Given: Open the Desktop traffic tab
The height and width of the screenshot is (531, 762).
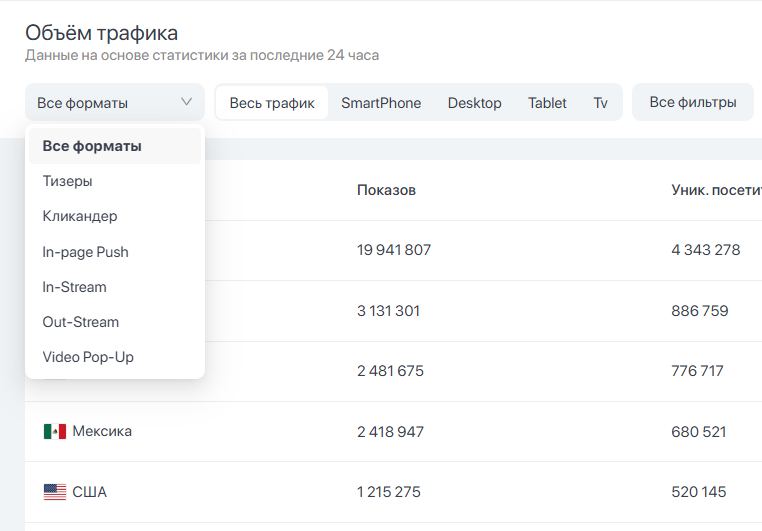Looking at the screenshot, I should tap(474, 103).
